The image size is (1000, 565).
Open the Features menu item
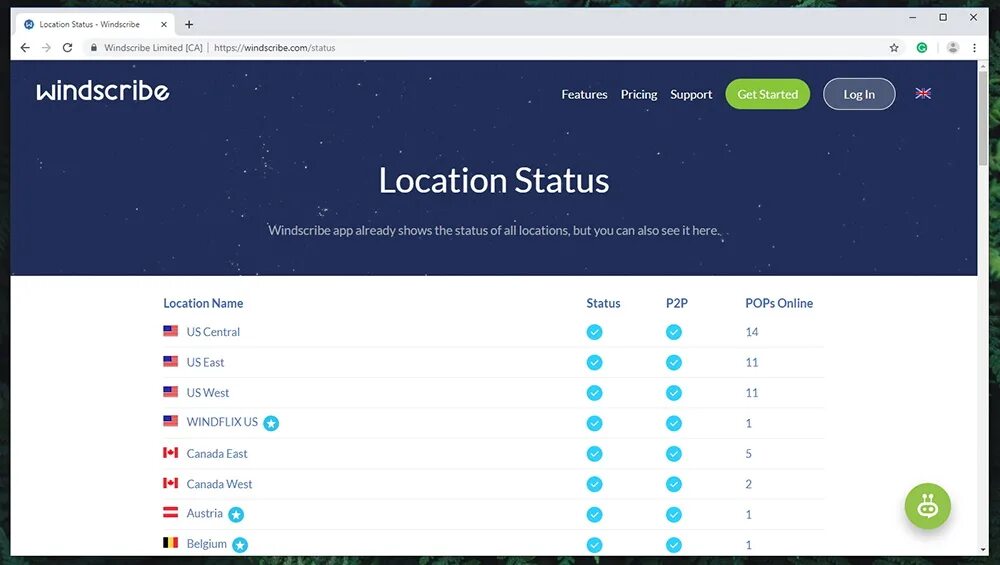[584, 94]
